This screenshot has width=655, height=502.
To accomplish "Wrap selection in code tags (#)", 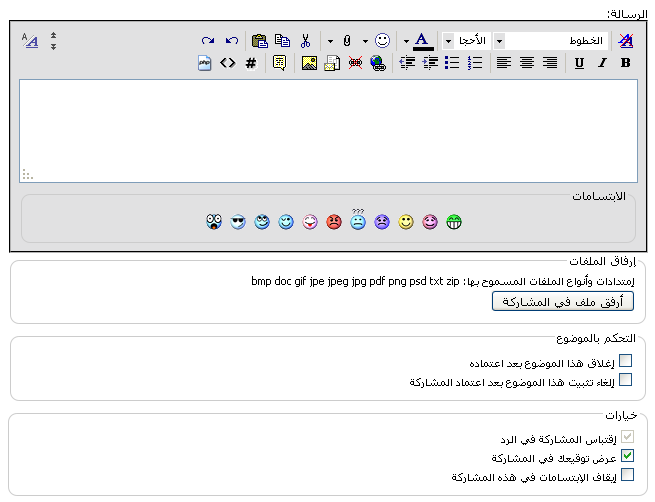I will pos(251,63).
